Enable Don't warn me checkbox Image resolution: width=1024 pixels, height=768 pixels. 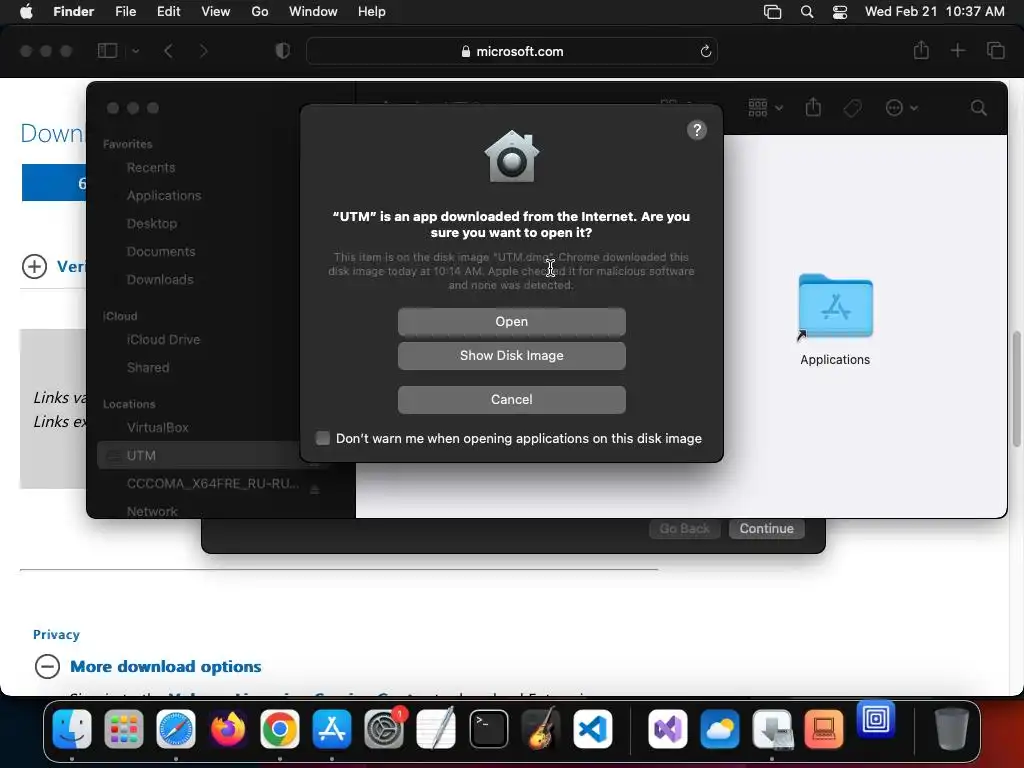pos(323,438)
